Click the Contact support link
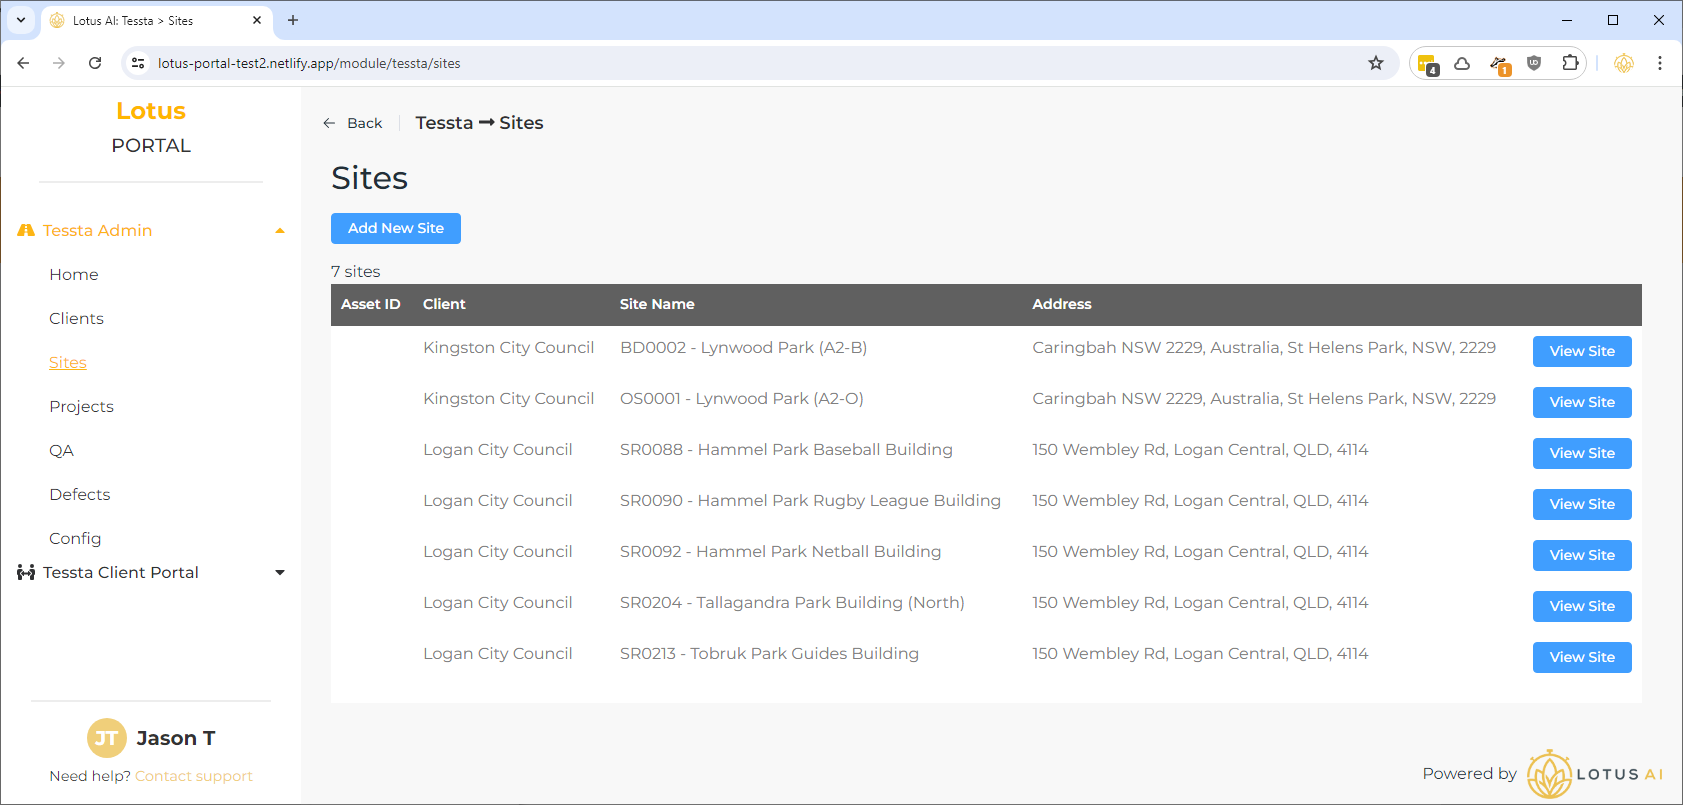Viewport: 1683px width, 805px height. pyautogui.click(x=194, y=776)
